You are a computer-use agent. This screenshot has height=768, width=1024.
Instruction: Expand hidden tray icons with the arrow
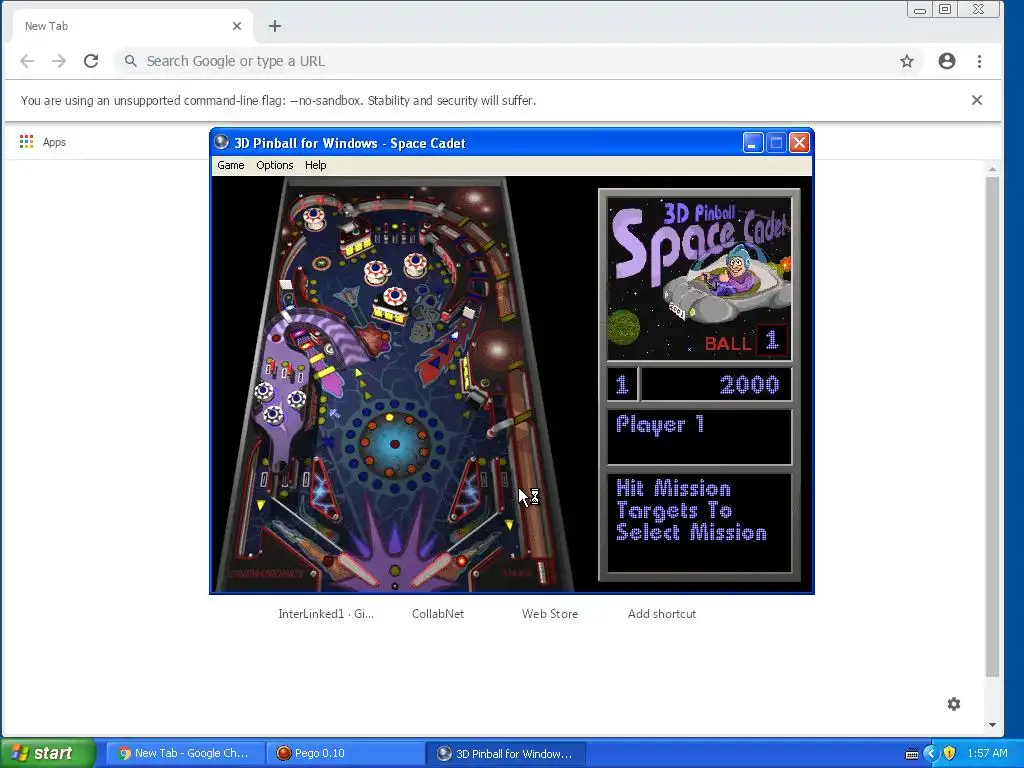click(931, 754)
